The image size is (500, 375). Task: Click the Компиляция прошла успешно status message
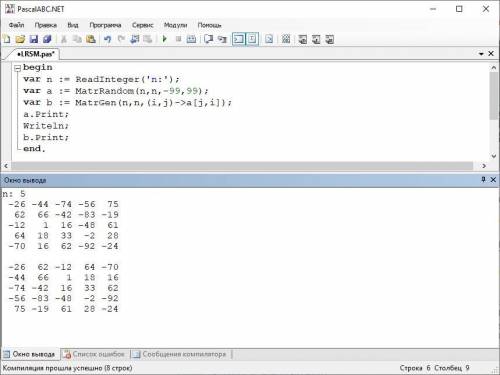click(x=67, y=368)
